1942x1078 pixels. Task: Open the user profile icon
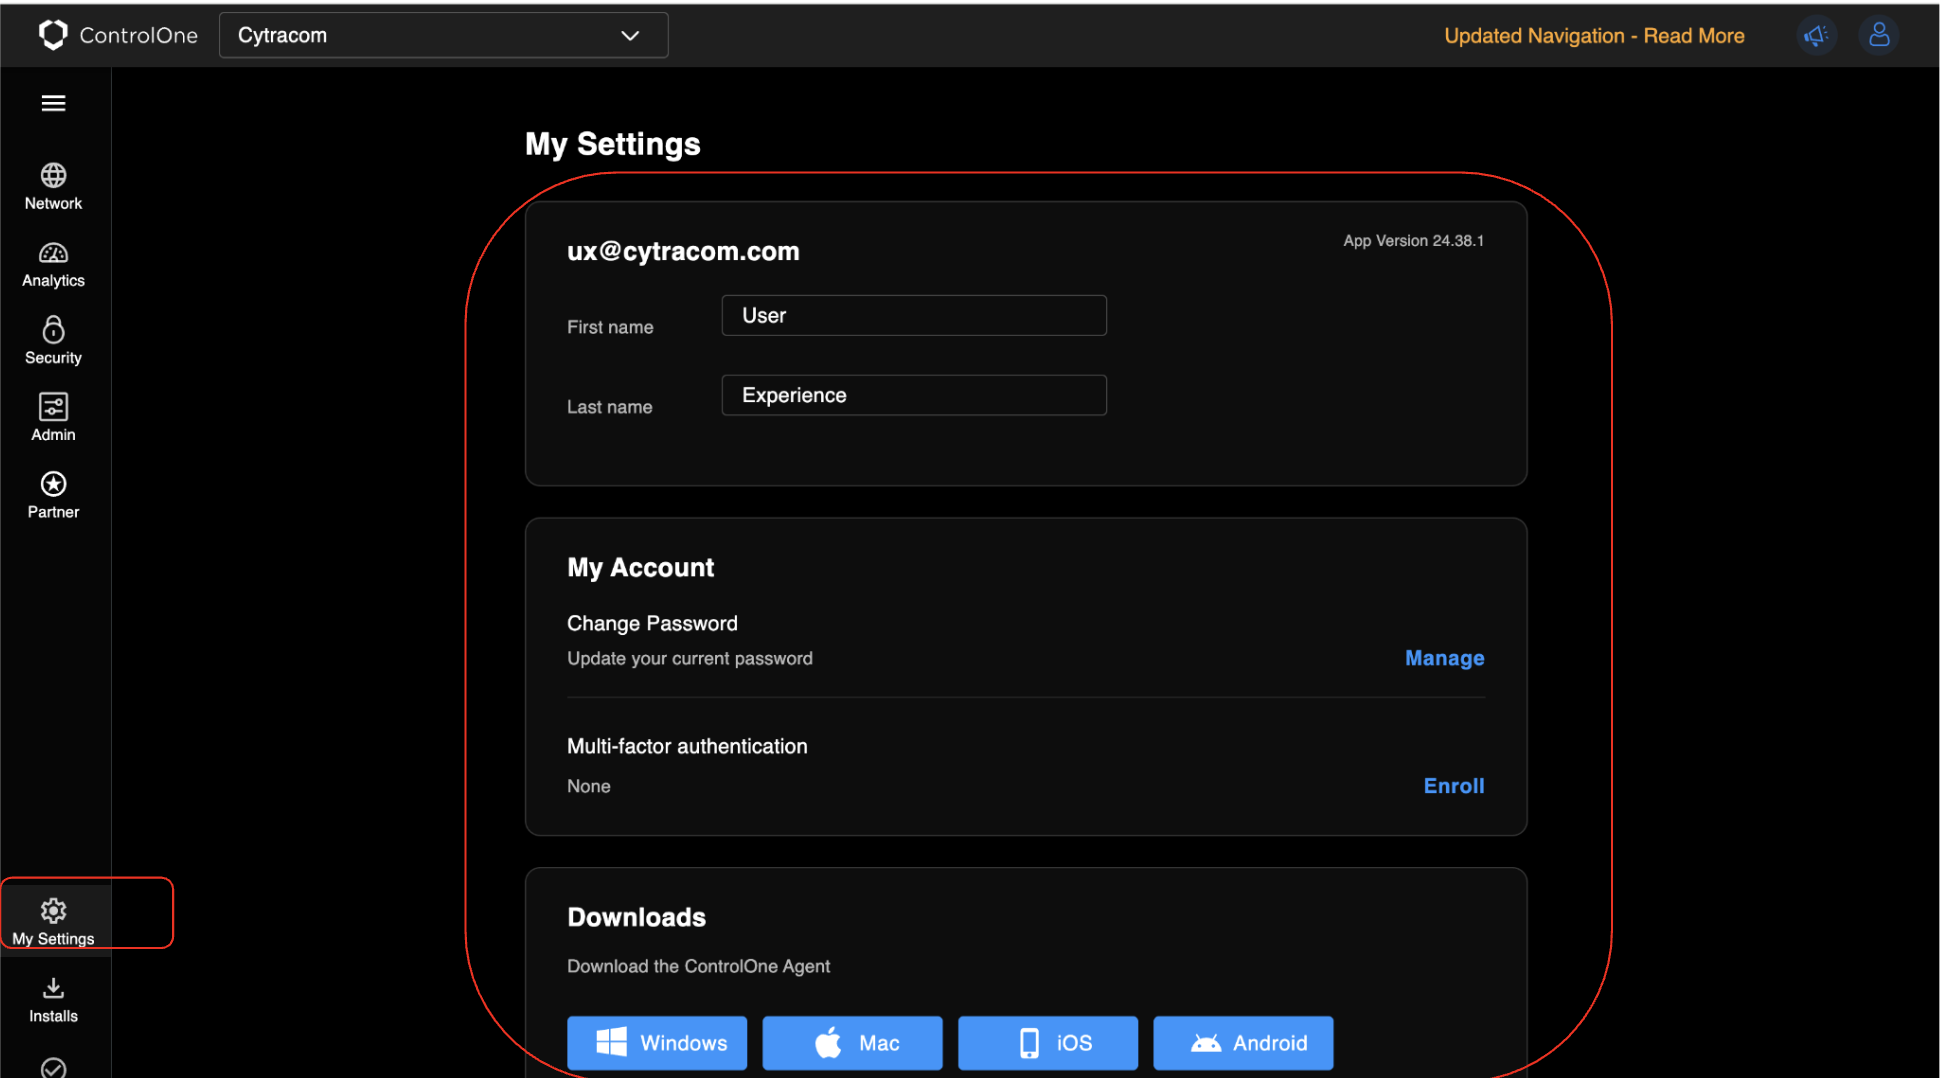pyautogui.click(x=1878, y=36)
